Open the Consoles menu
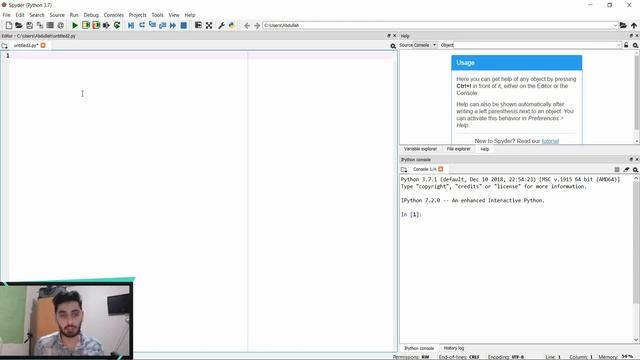Viewport: 640px width, 360px height. 113,15
